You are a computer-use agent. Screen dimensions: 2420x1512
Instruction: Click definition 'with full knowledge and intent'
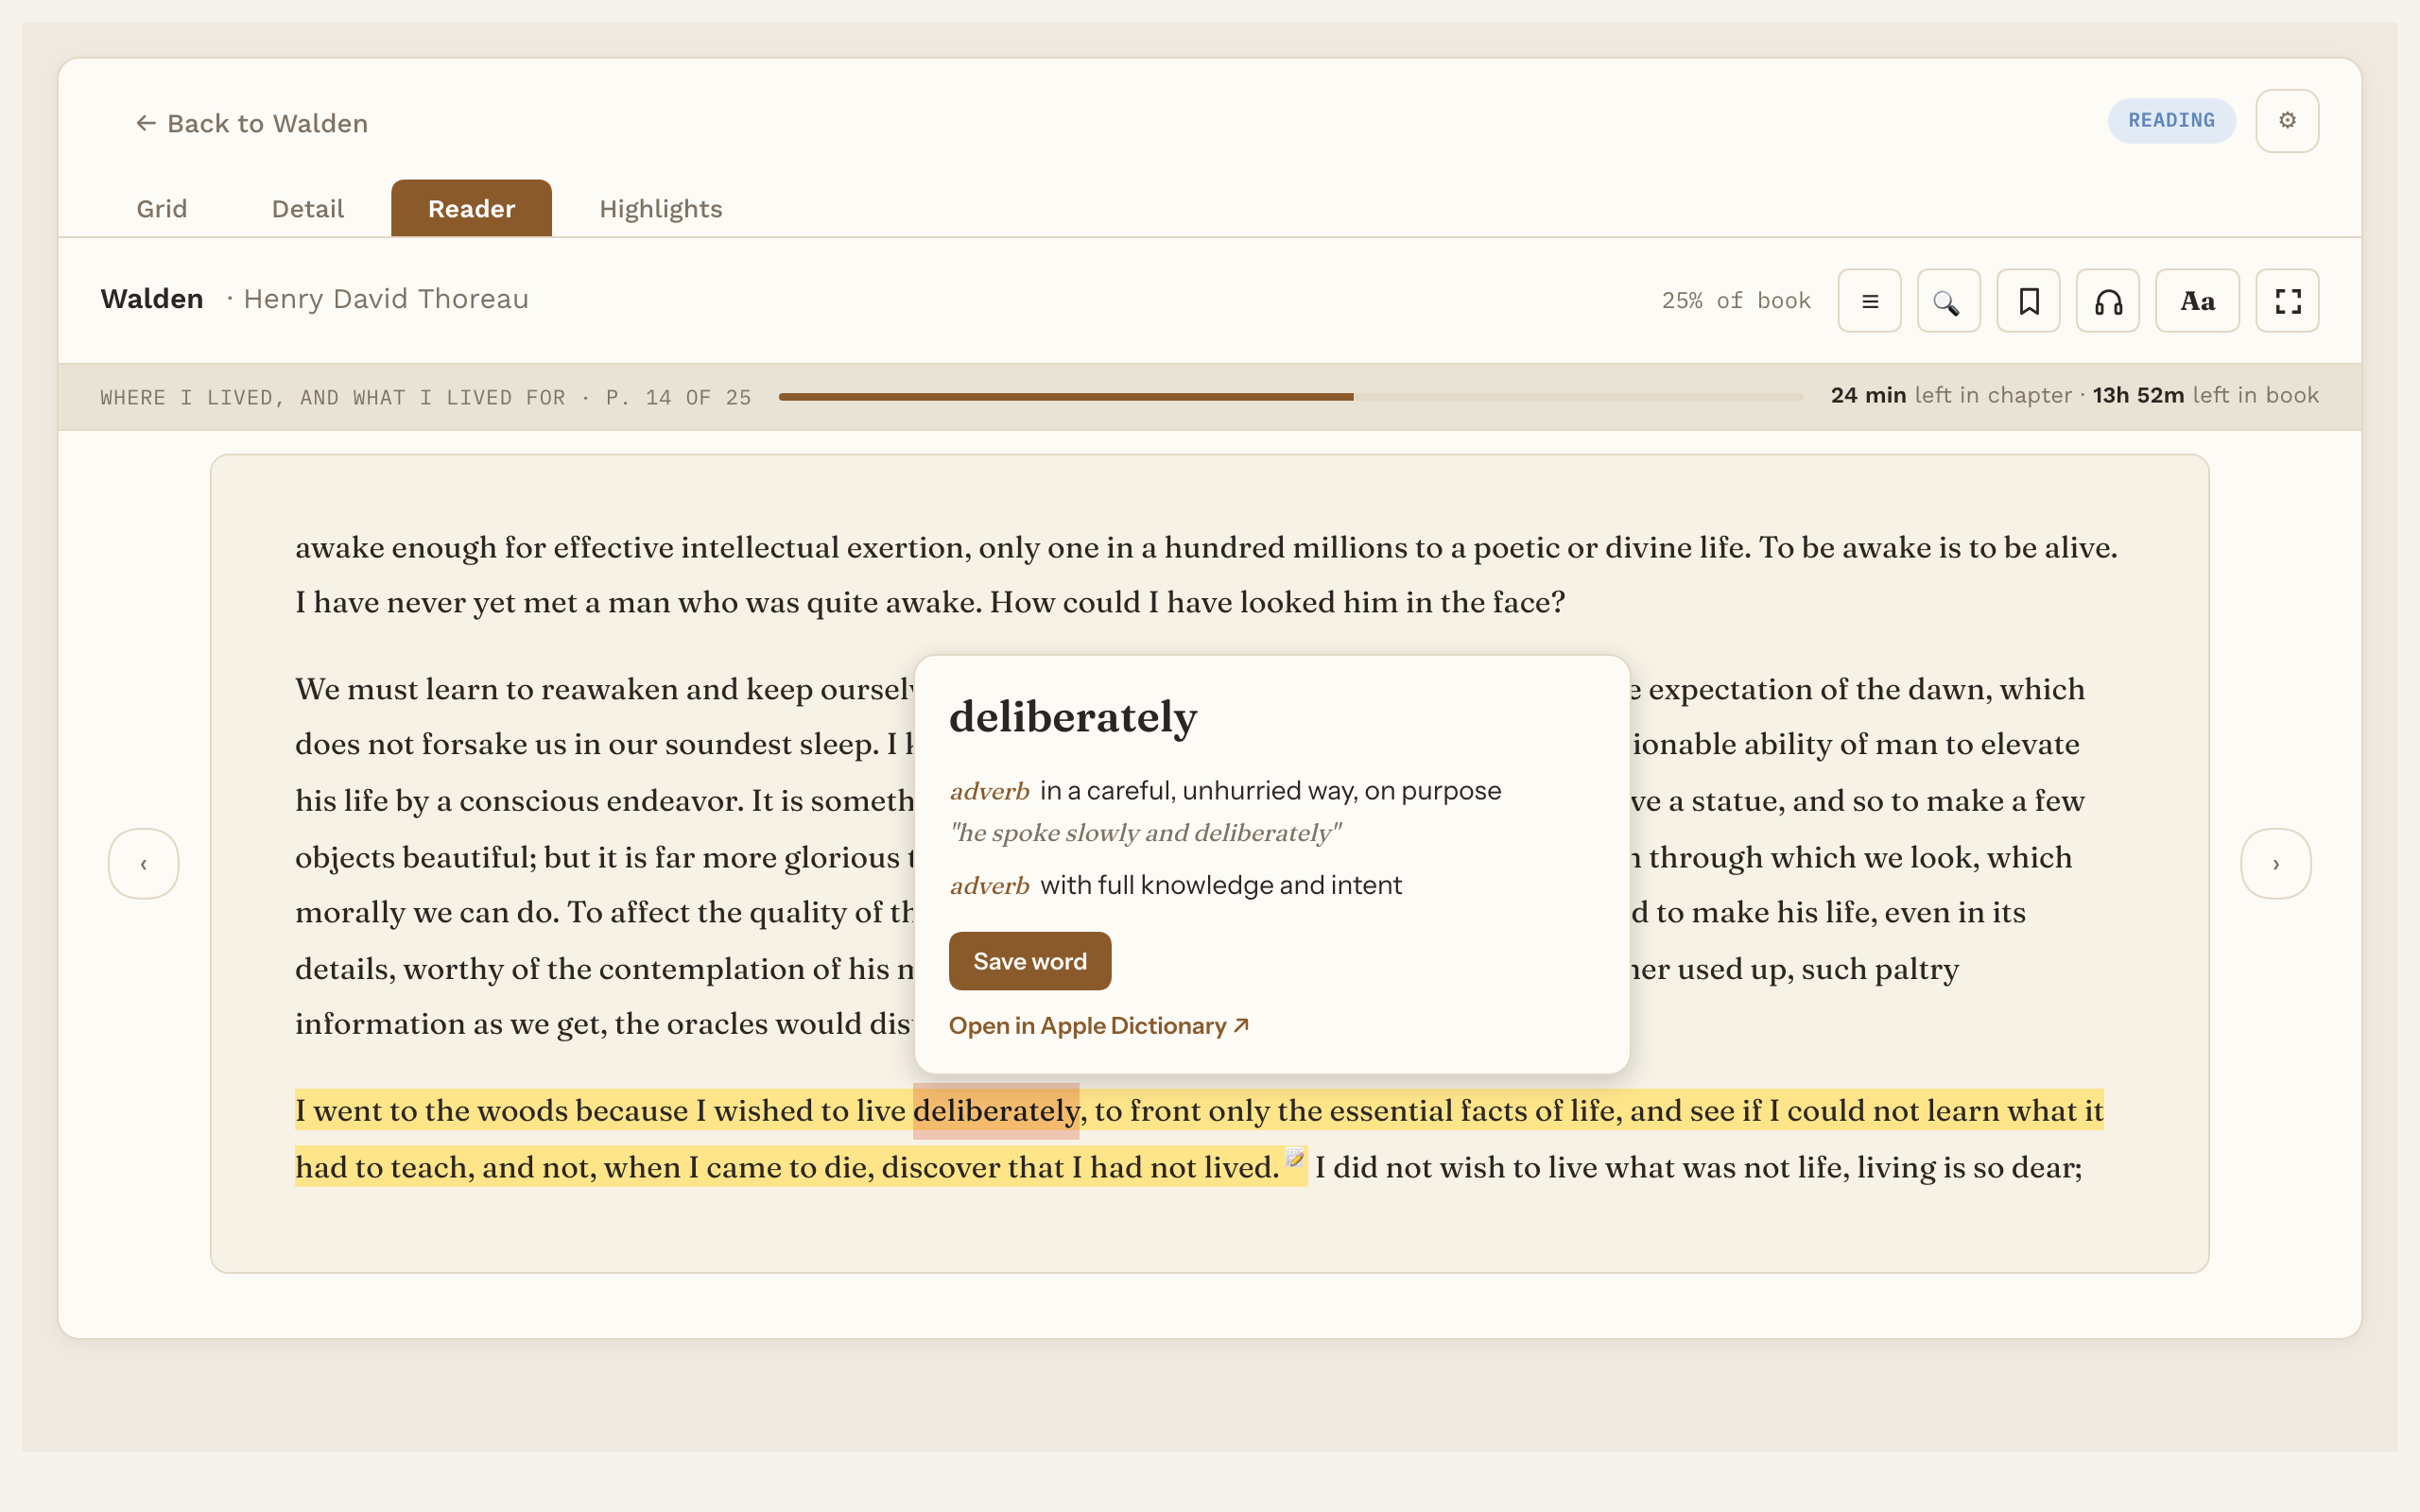(1221, 885)
